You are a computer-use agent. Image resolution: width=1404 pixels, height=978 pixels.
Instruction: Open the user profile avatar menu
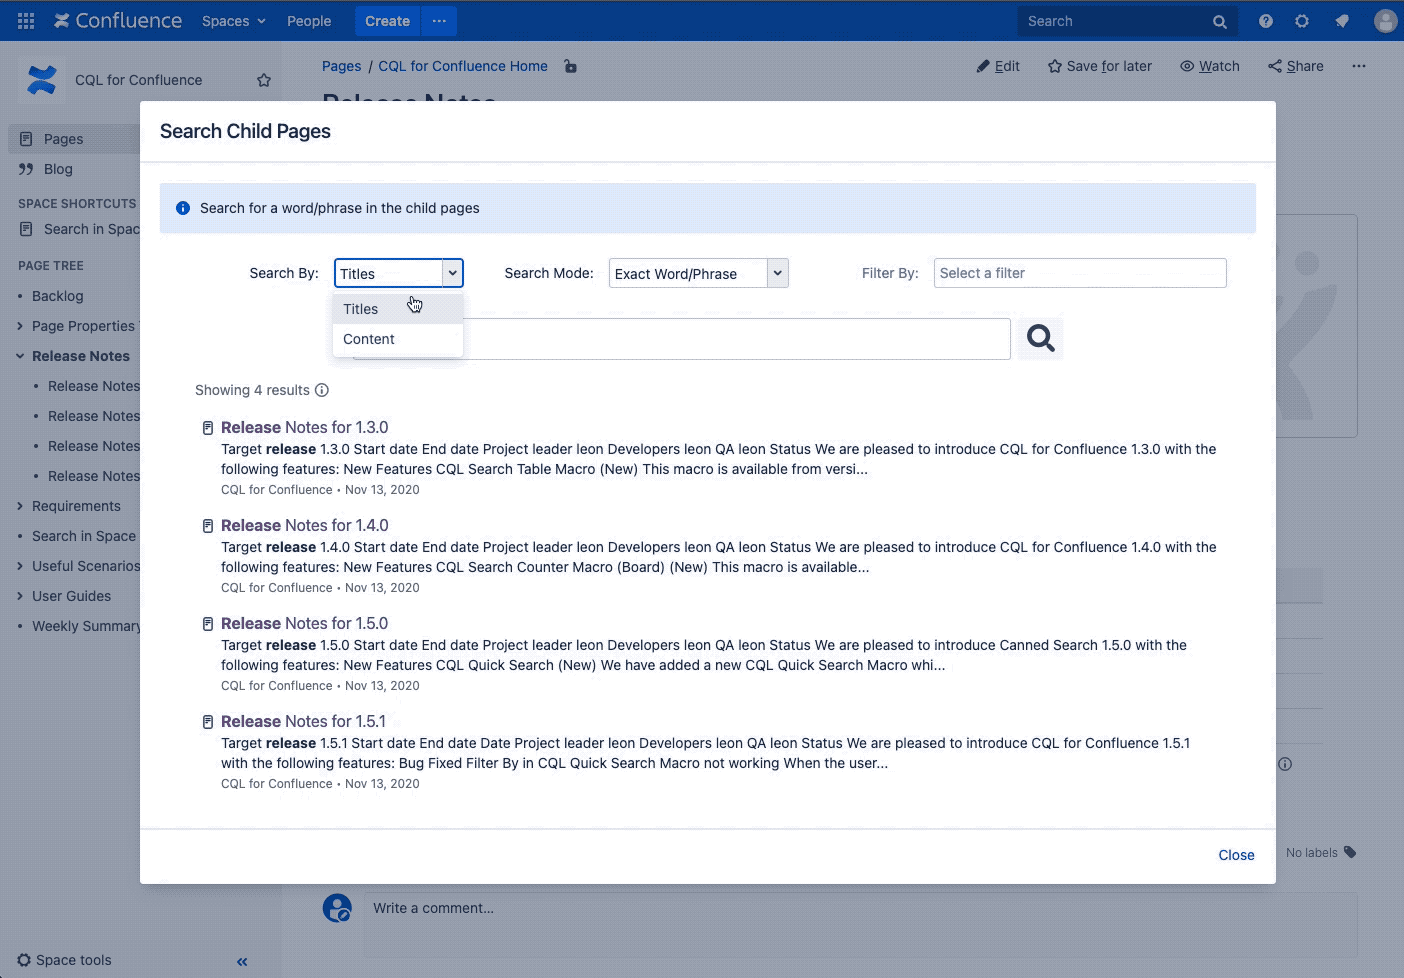pyautogui.click(x=1385, y=21)
